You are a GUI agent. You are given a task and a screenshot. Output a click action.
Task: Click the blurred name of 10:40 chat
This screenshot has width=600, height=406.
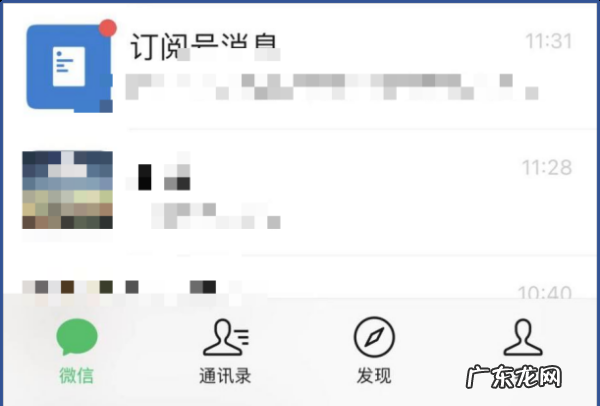171,287
